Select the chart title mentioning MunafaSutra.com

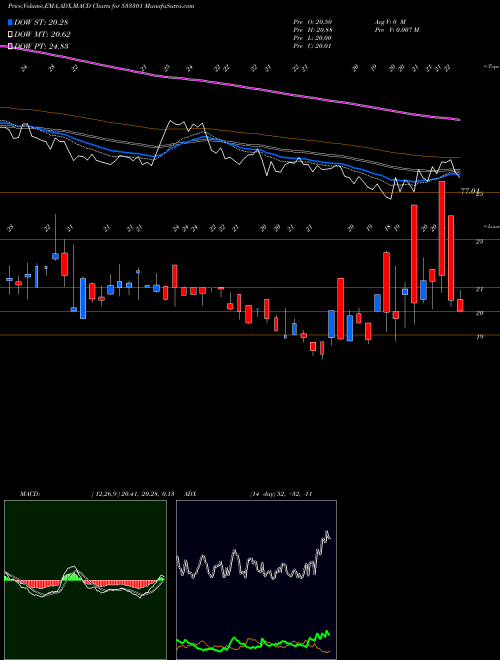tap(101, 7)
